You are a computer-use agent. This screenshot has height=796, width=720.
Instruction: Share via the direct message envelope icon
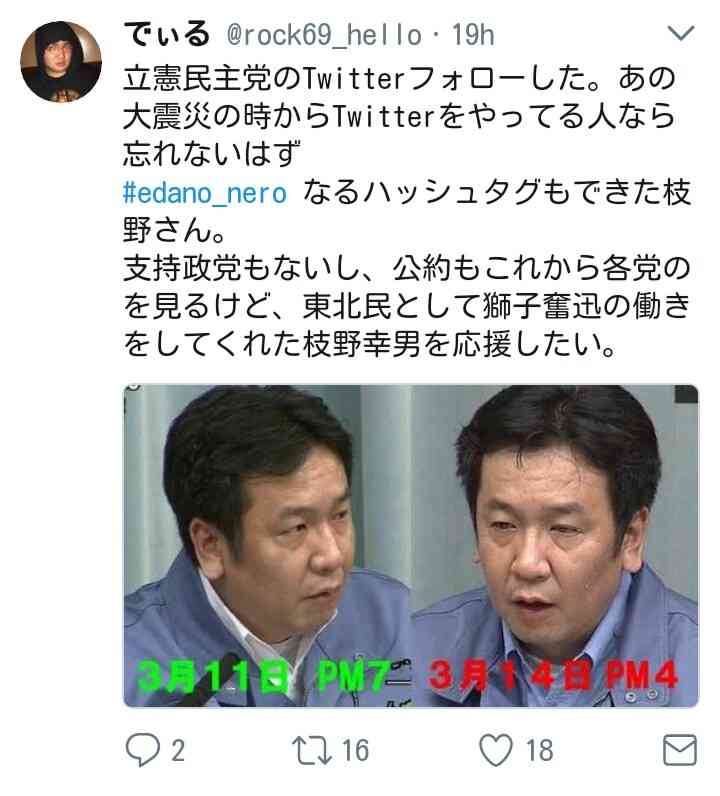[680, 750]
